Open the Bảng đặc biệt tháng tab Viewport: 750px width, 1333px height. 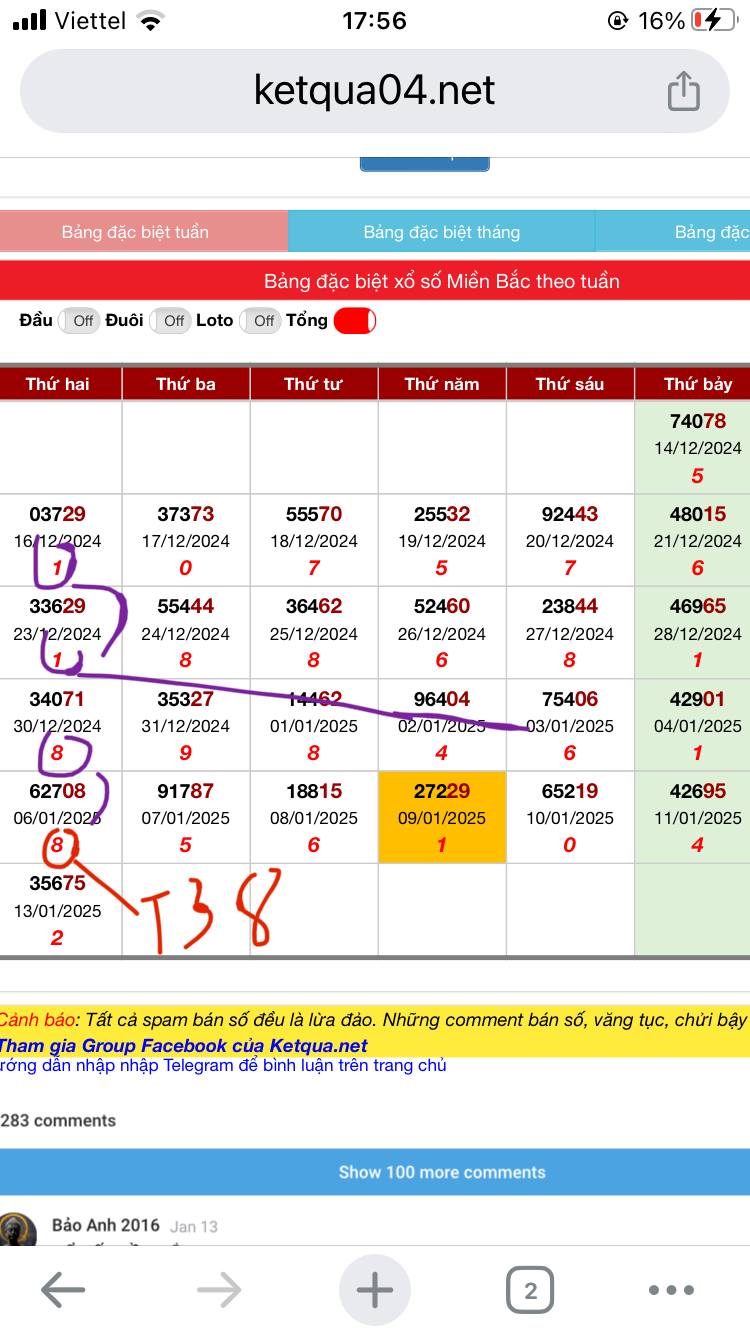(441, 232)
